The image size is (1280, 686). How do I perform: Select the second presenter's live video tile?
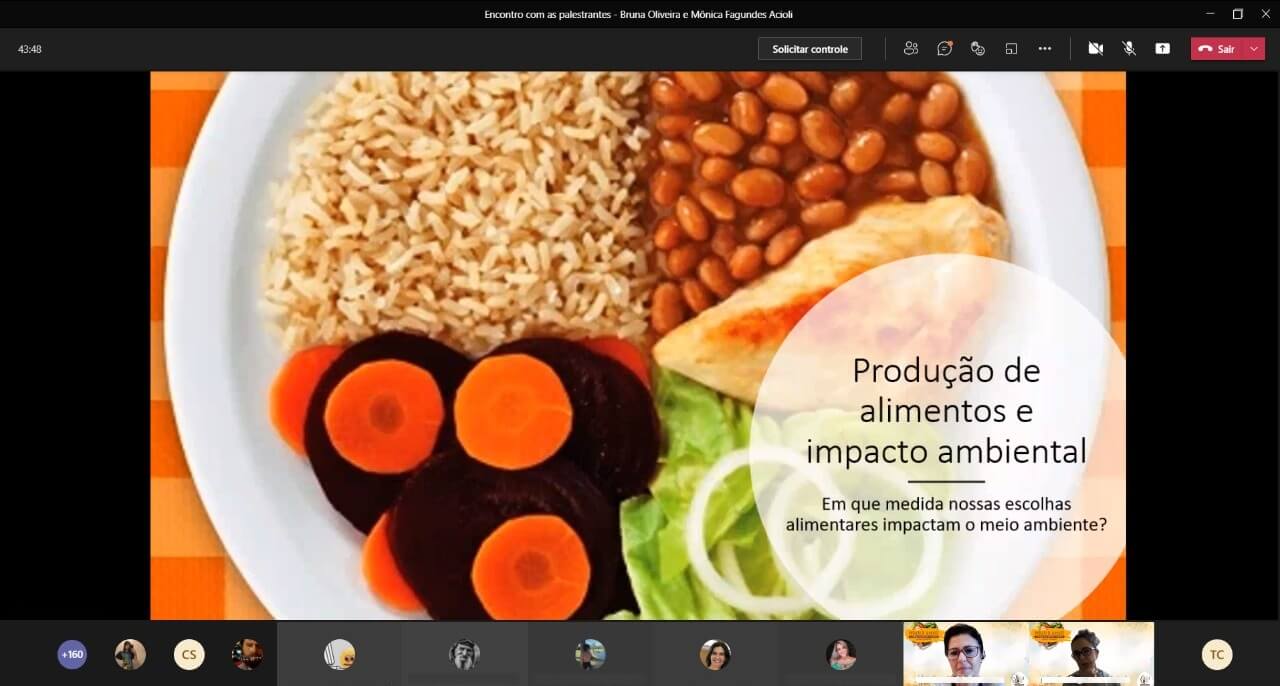[x=1091, y=654]
